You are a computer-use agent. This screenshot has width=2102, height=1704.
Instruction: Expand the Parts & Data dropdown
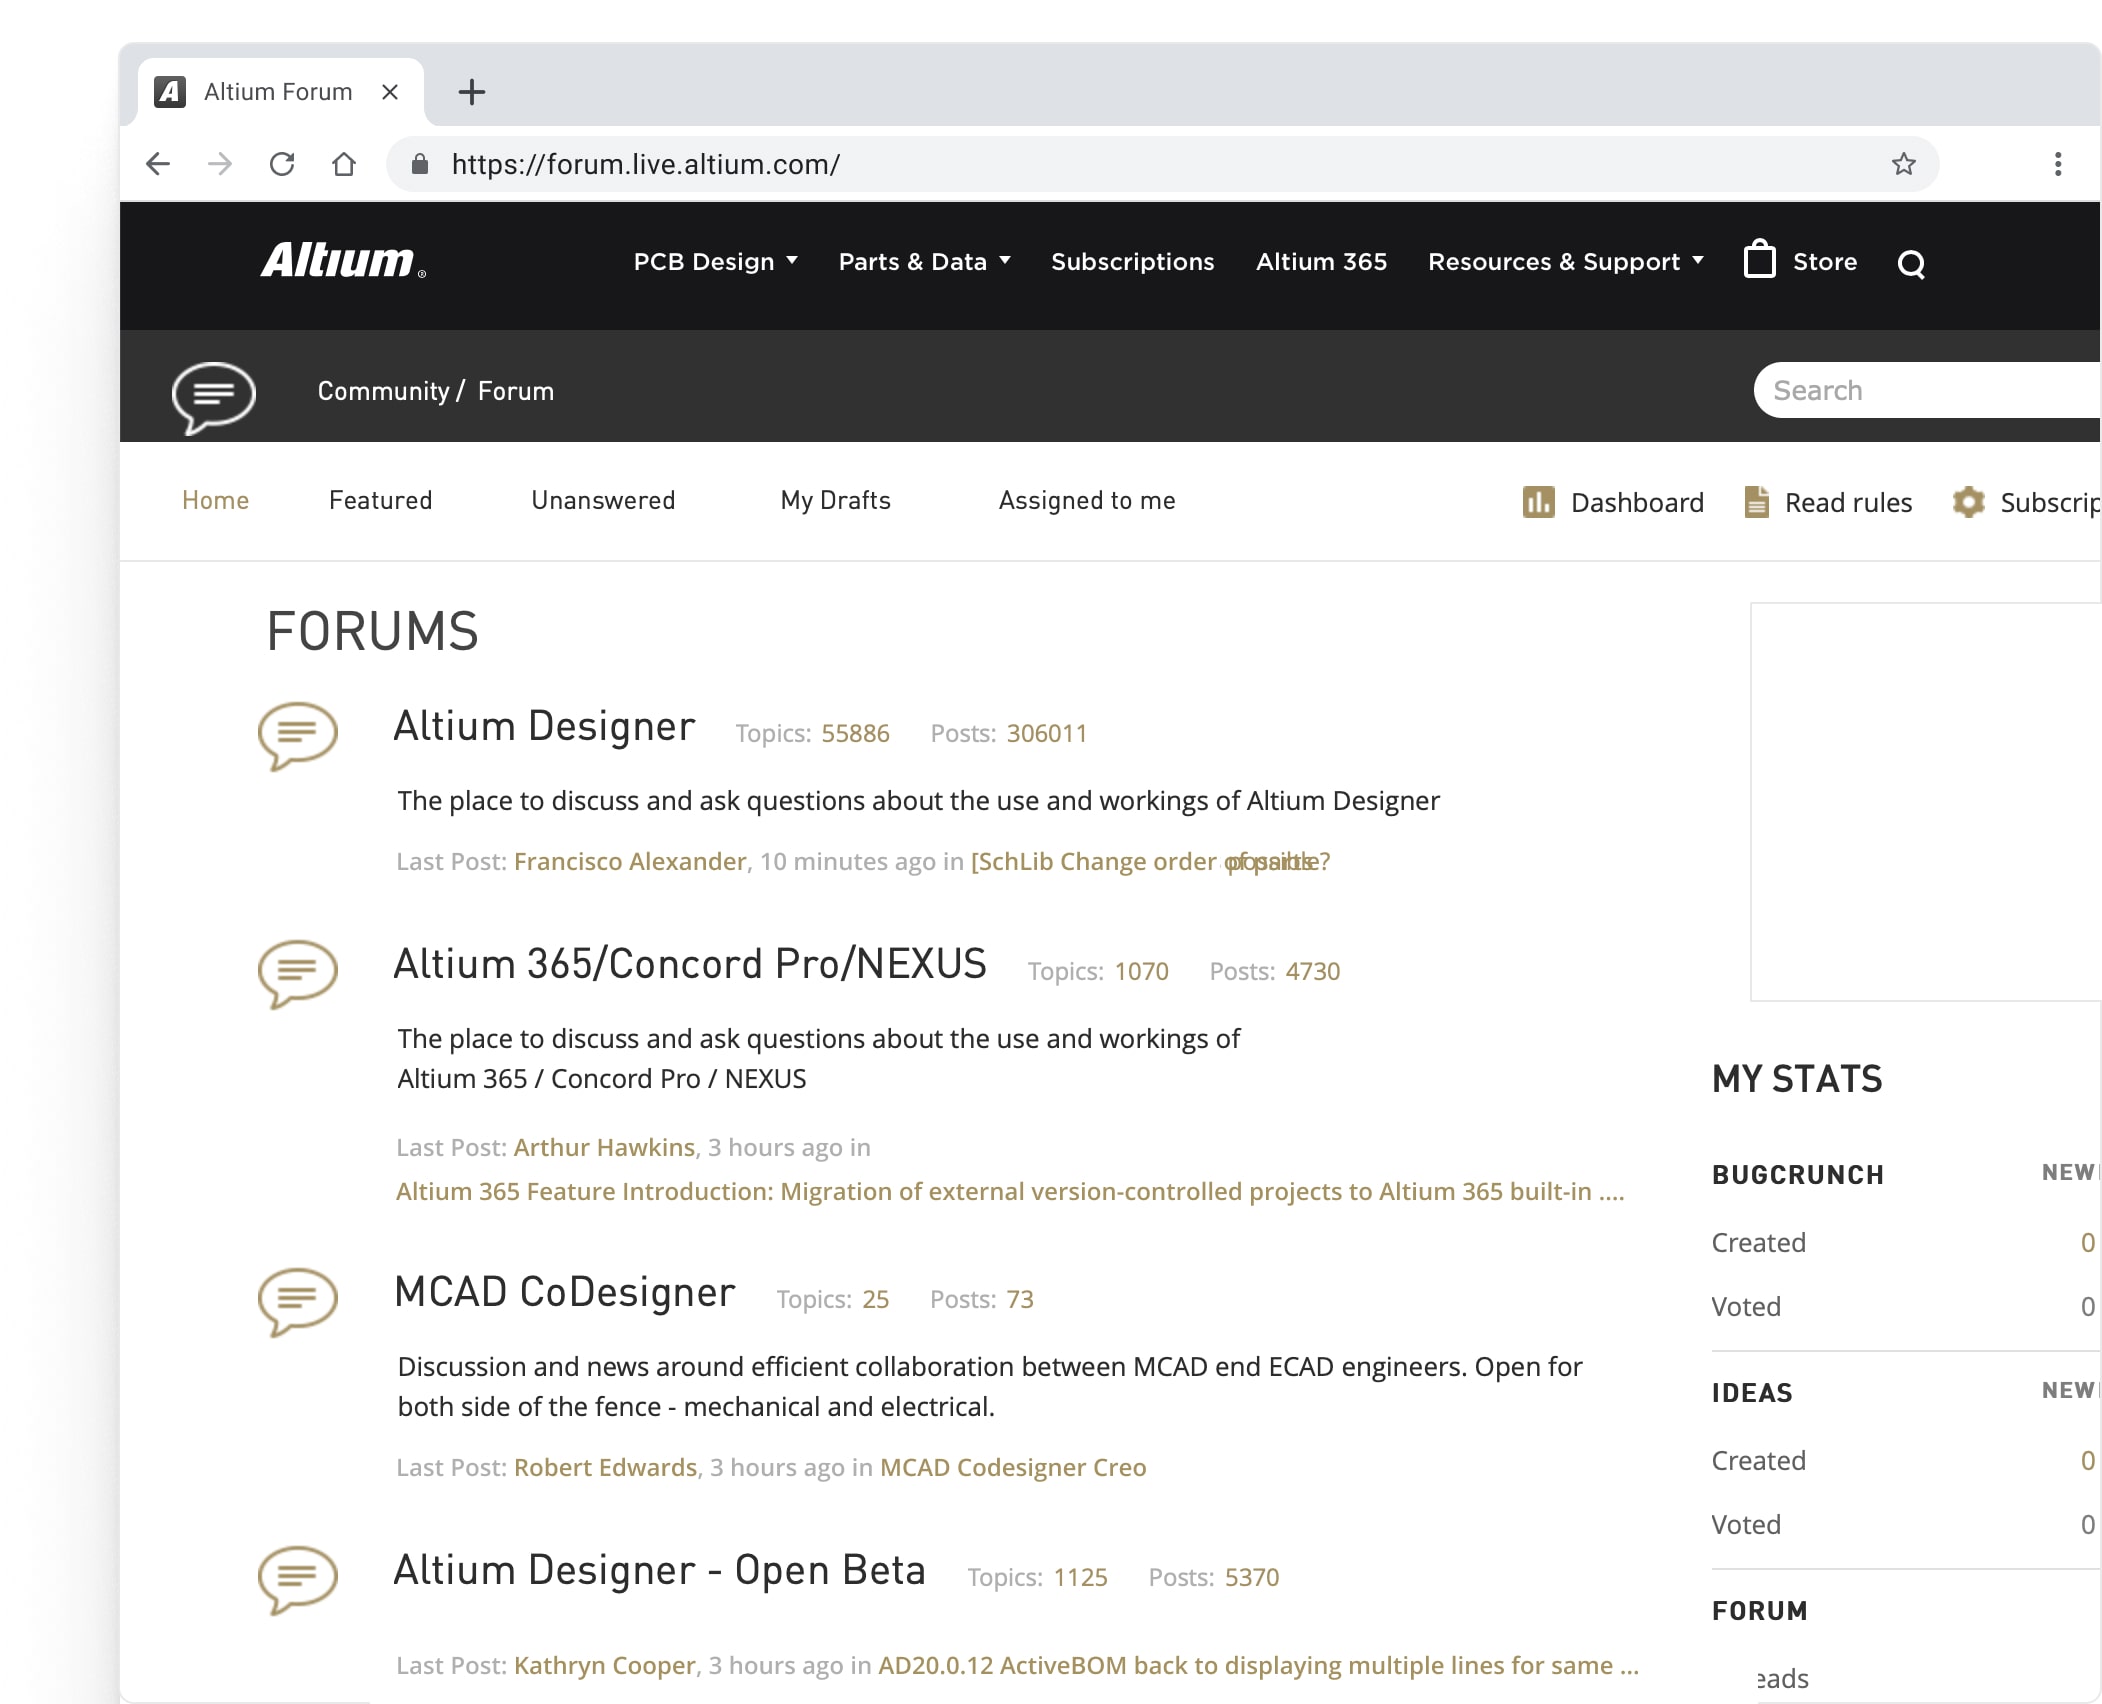924,262
